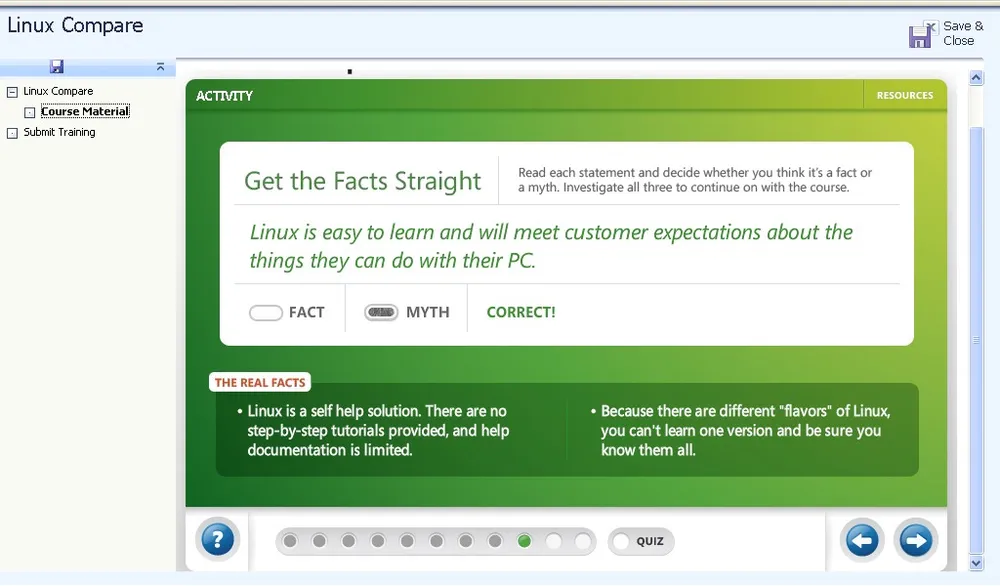The height and width of the screenshot is (586, 1000).
Task: Go to the previous page with left arrow
Action: tap(861, 541)
